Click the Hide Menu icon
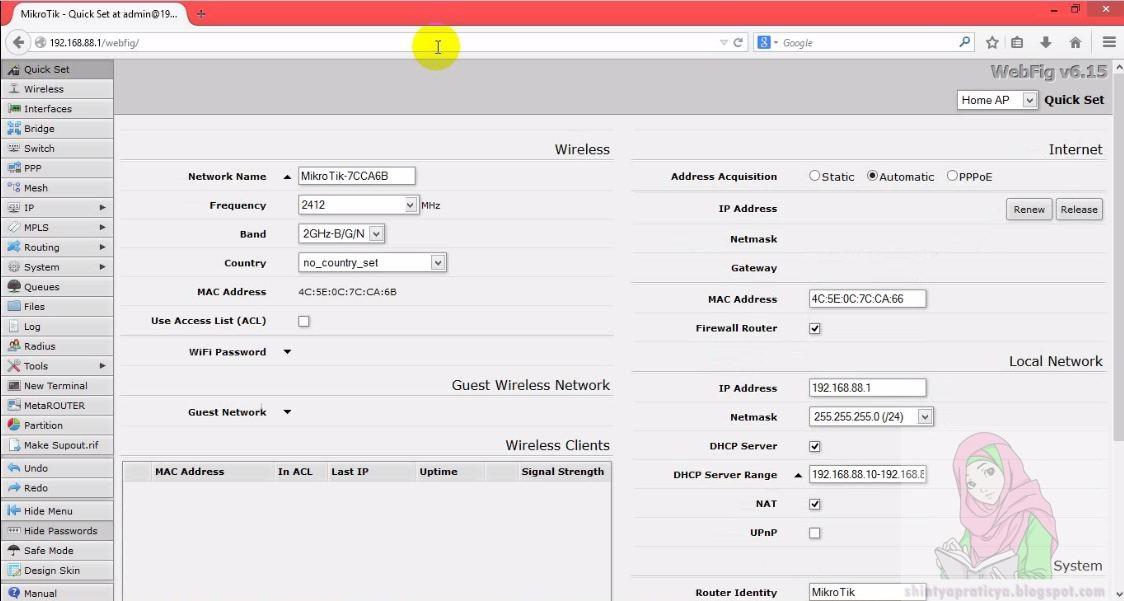The width and height of the screenshot is (1124, 601). point(14,511)
